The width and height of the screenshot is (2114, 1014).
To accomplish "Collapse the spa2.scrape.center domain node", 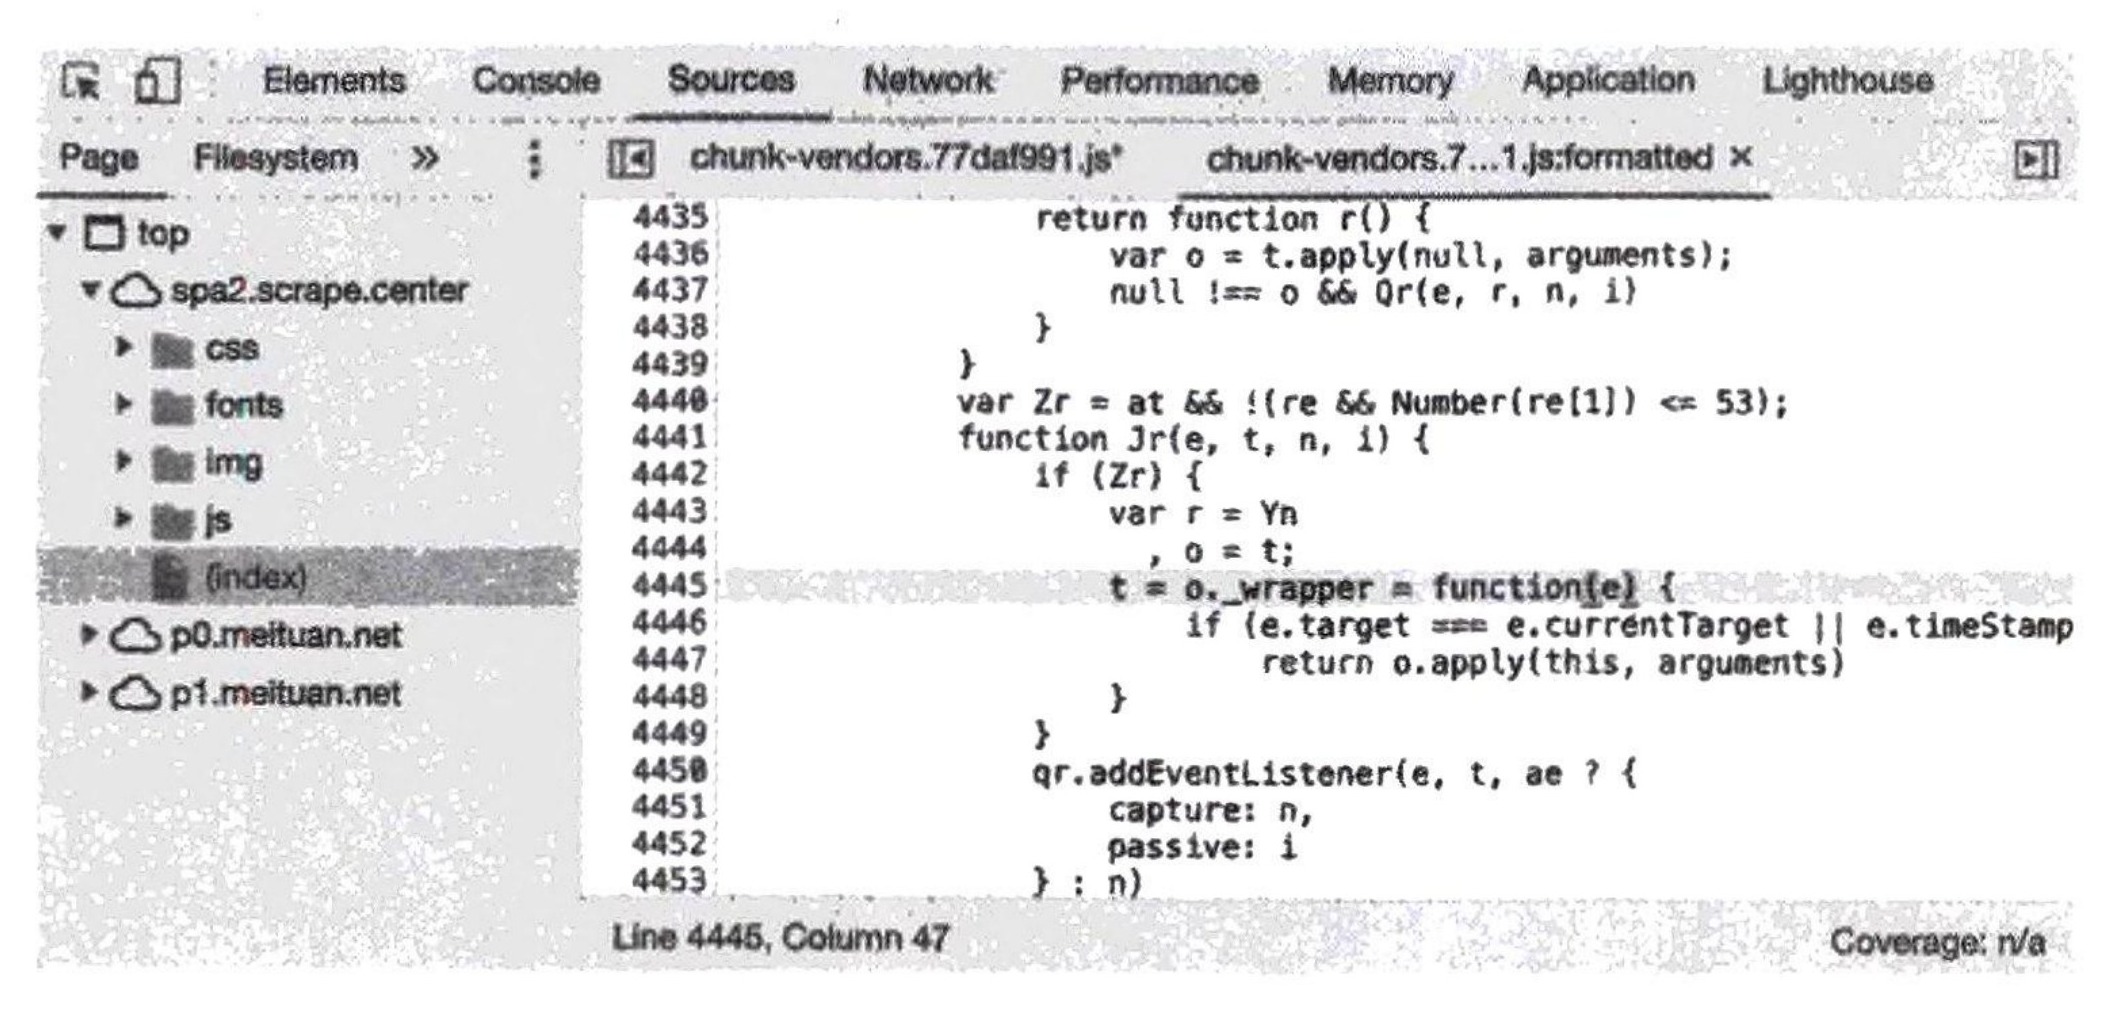I will pos(90,290).
